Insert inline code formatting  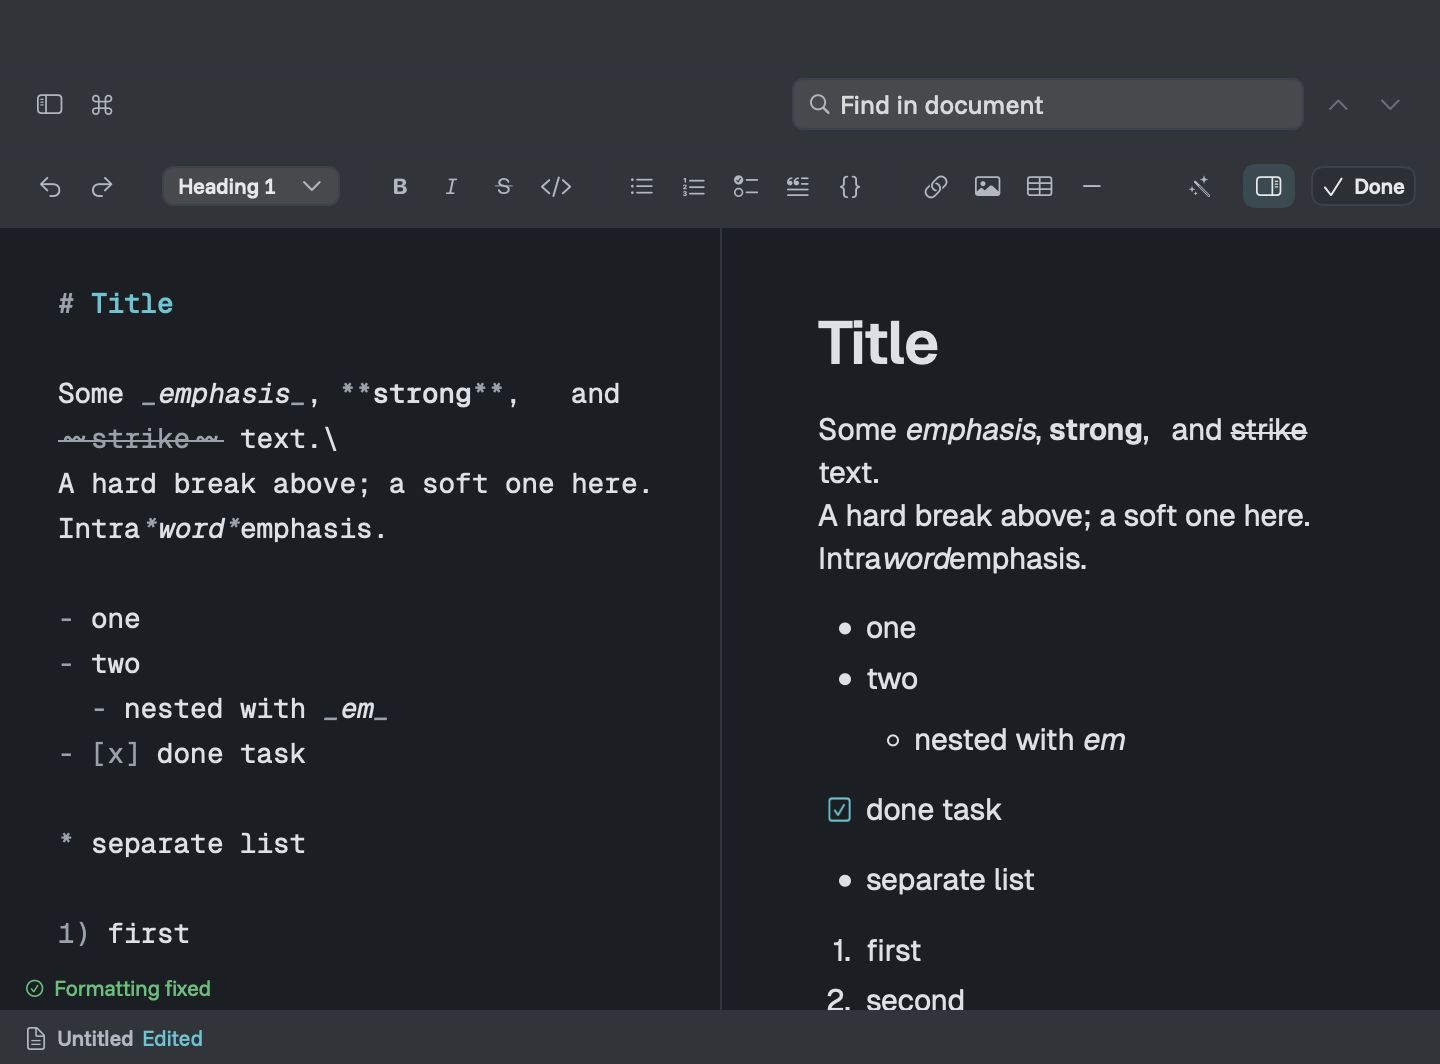tap(556, 187)
